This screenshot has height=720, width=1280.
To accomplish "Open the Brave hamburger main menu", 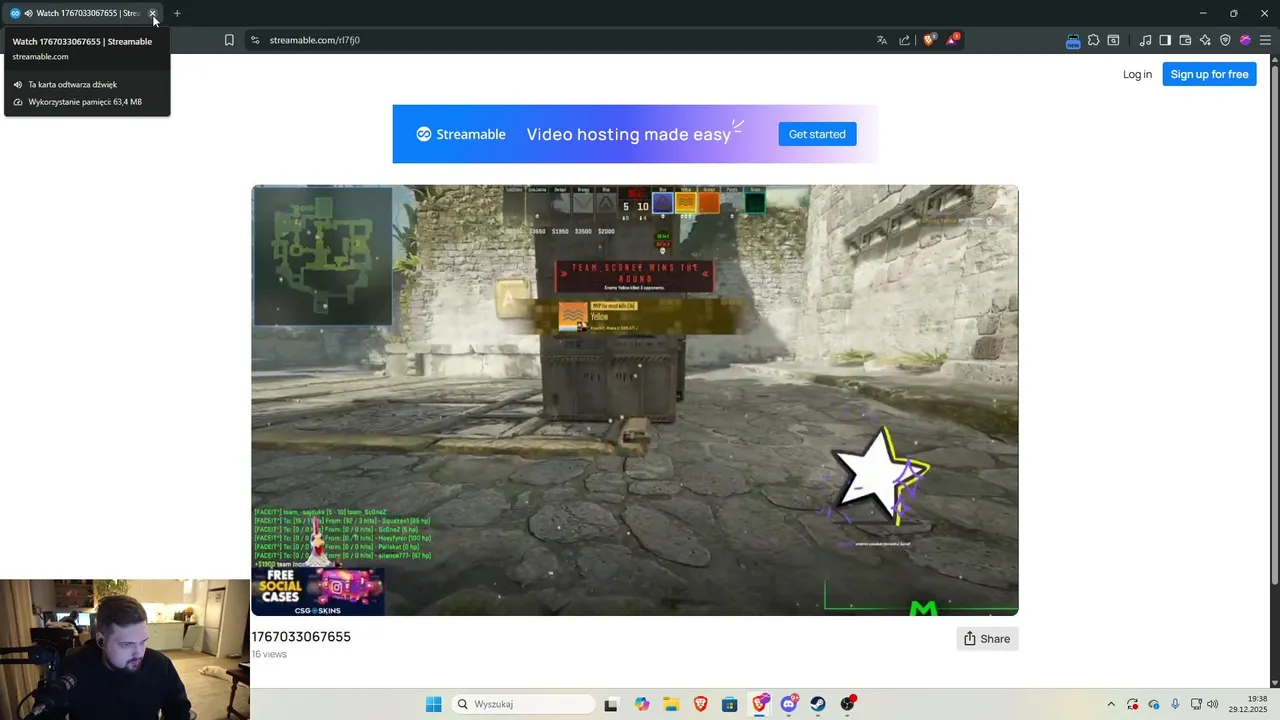I will [1265, 40].
